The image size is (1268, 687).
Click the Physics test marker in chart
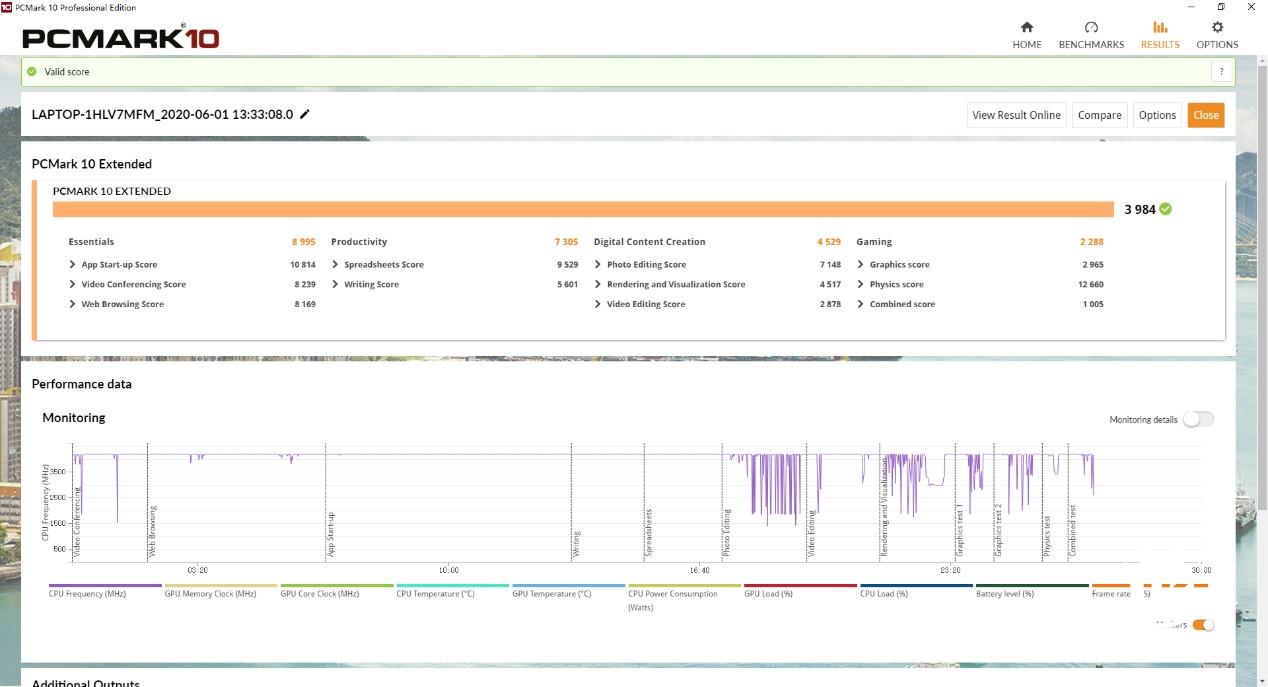click(x=1047, y=536)
